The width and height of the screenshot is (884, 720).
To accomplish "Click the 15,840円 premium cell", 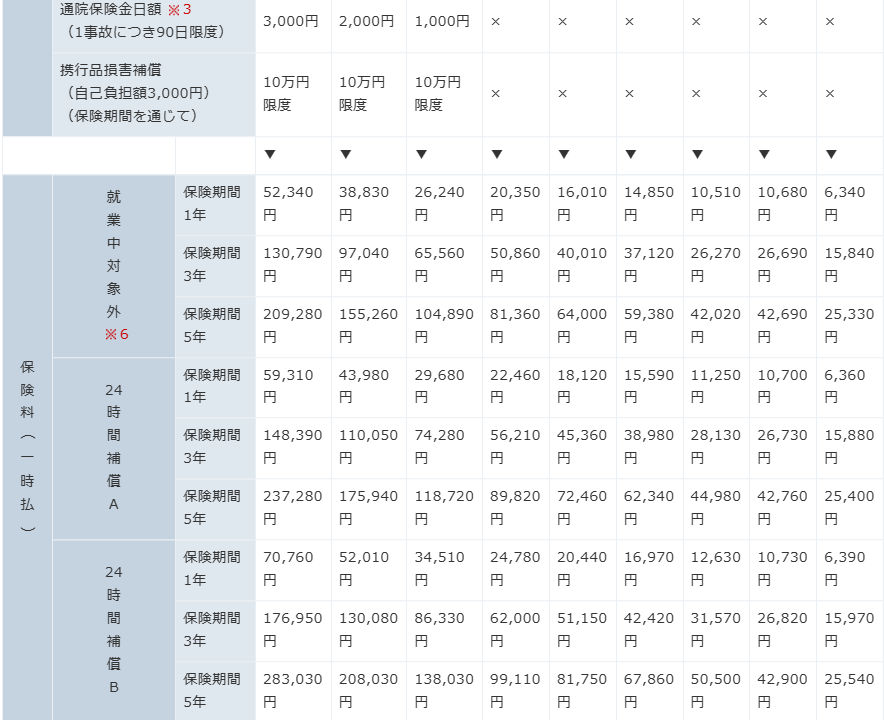I will point(850,266).
